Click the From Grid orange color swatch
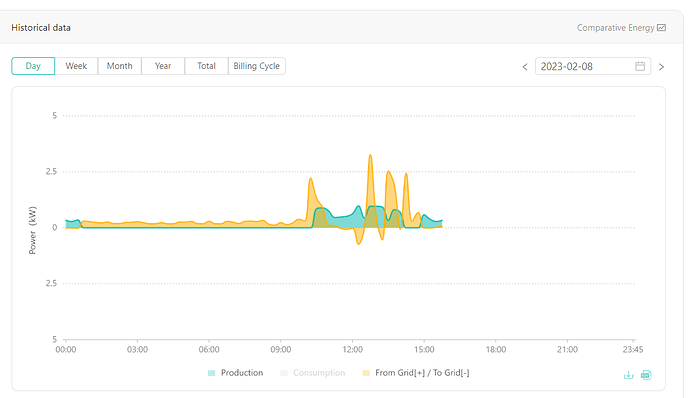 point(366,373)
